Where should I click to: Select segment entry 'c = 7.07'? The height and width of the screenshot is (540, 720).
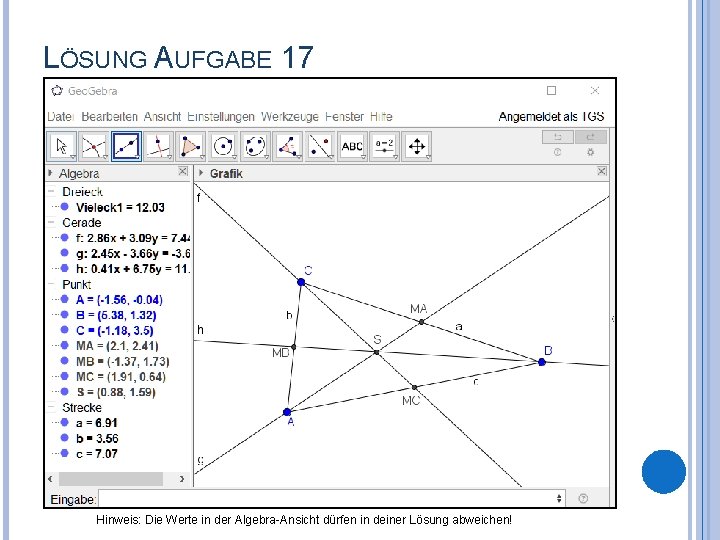(x=97, y=453)
